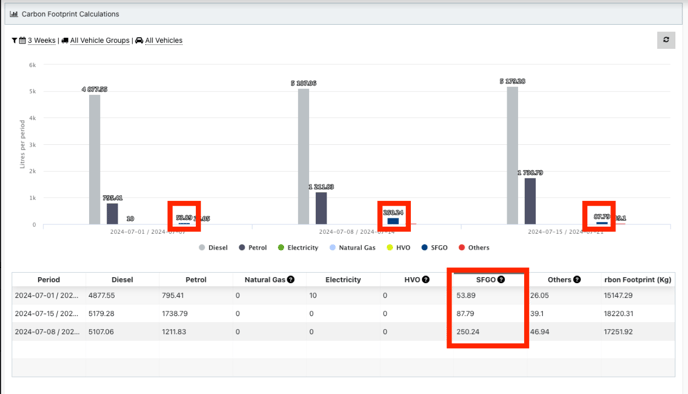Click Diesel value 5107.06
This screenshot has height=394, width=688.
(x=101, y=332)
